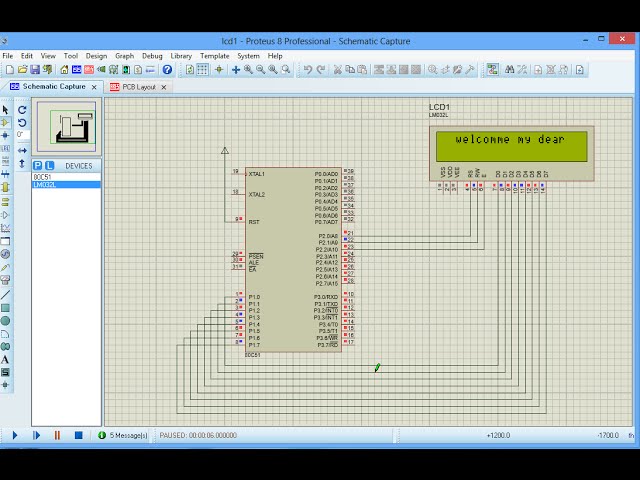Click the Cut scissors icon
This screenshot has width=640, height=480.
(338, 70)
